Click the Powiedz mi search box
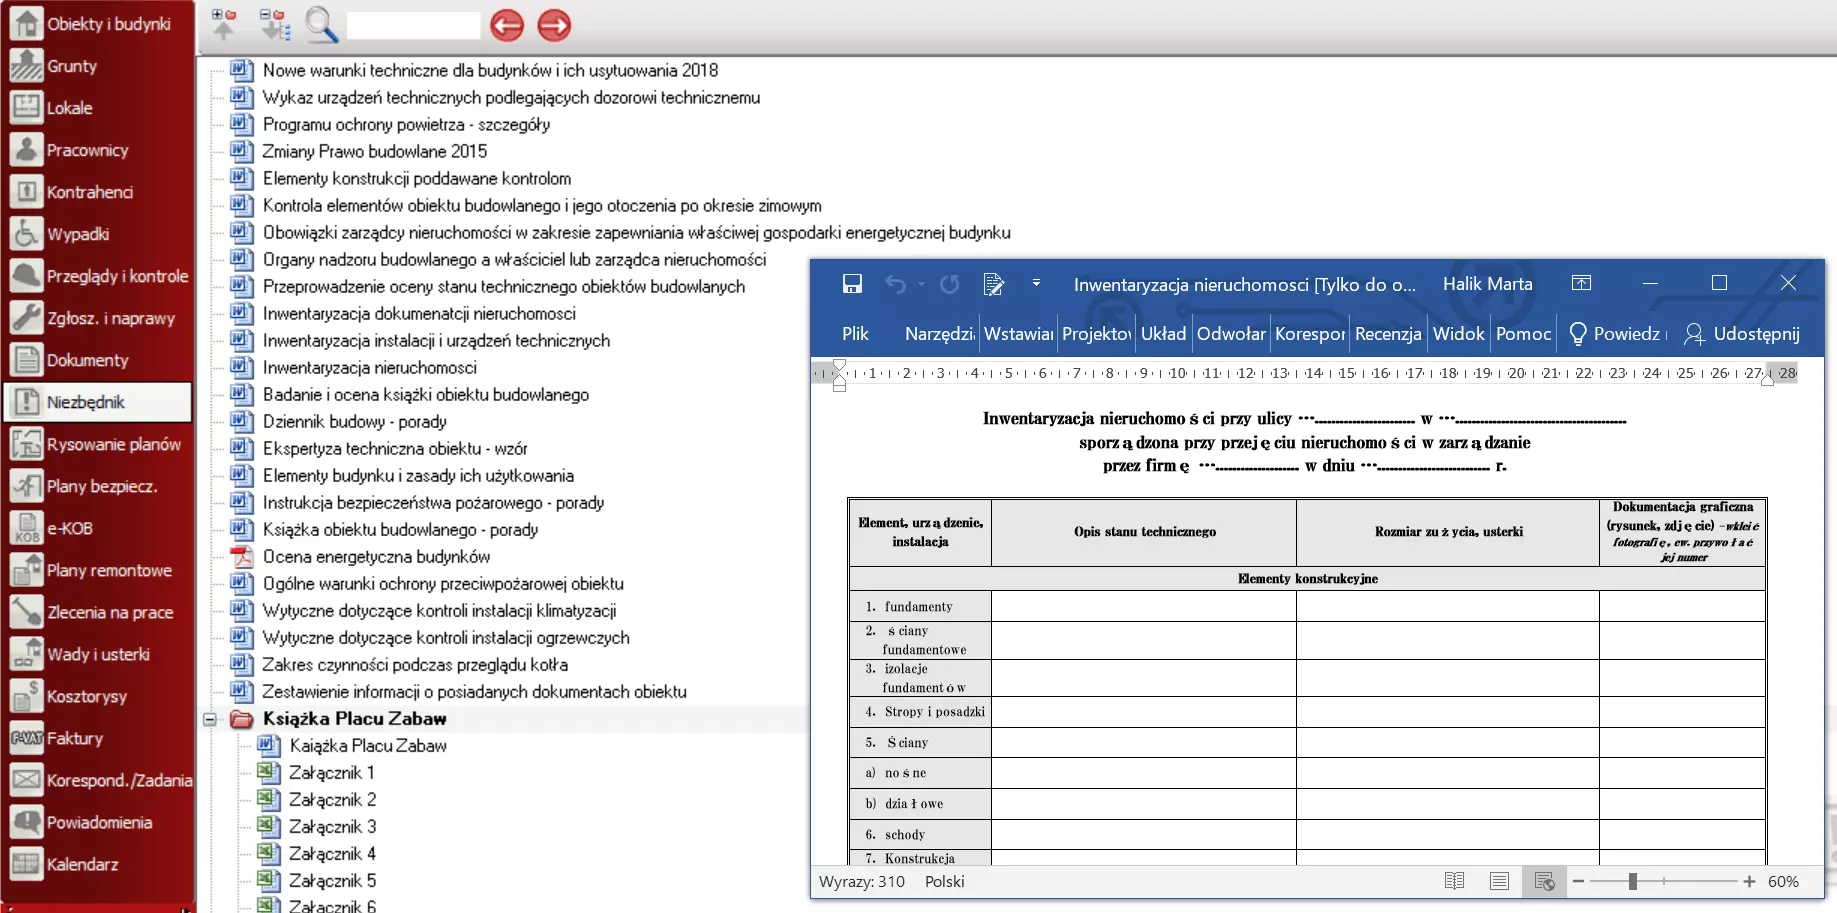 1617,334
